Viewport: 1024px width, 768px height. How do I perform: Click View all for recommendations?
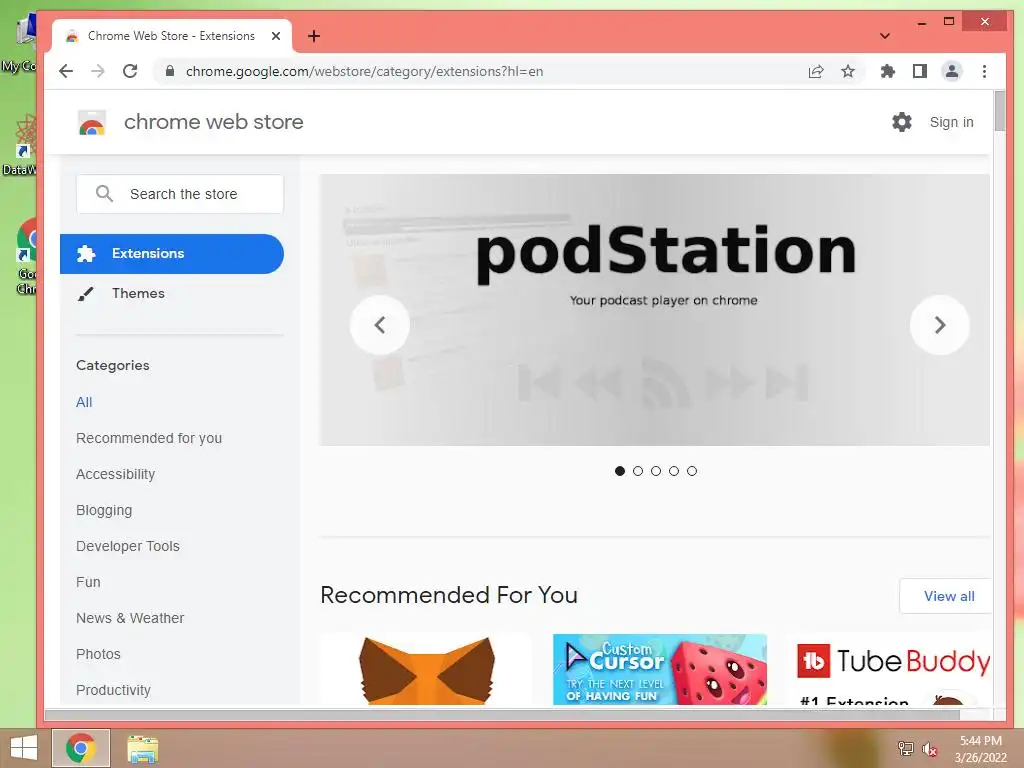(x=948, y=596)
